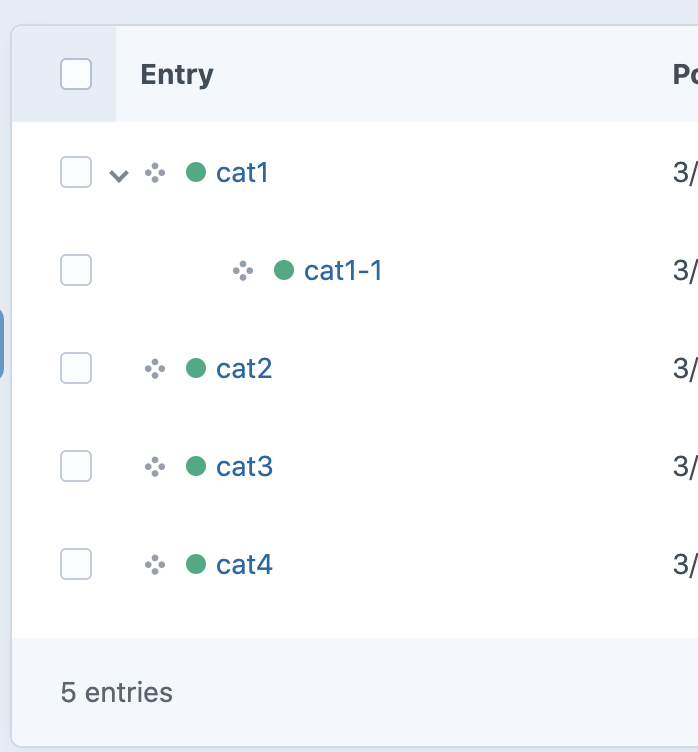
Task: Check the checkbox for the cat1 row
Action: click(x=76, y=172)
